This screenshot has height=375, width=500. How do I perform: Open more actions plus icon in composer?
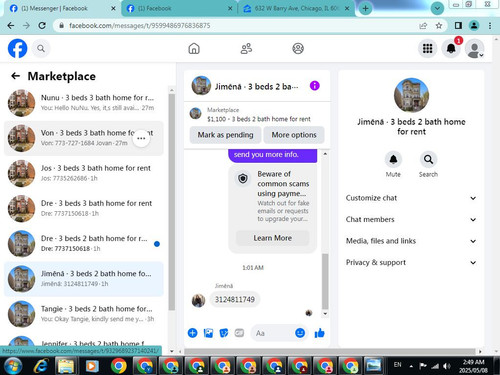pos(193,333)
